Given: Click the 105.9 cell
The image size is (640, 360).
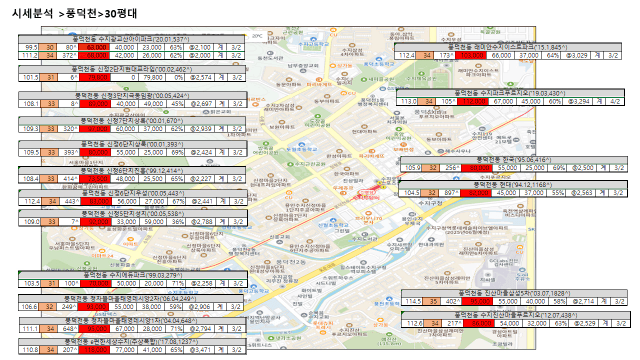Looking at the screenshot, I should tap(412, 168).
